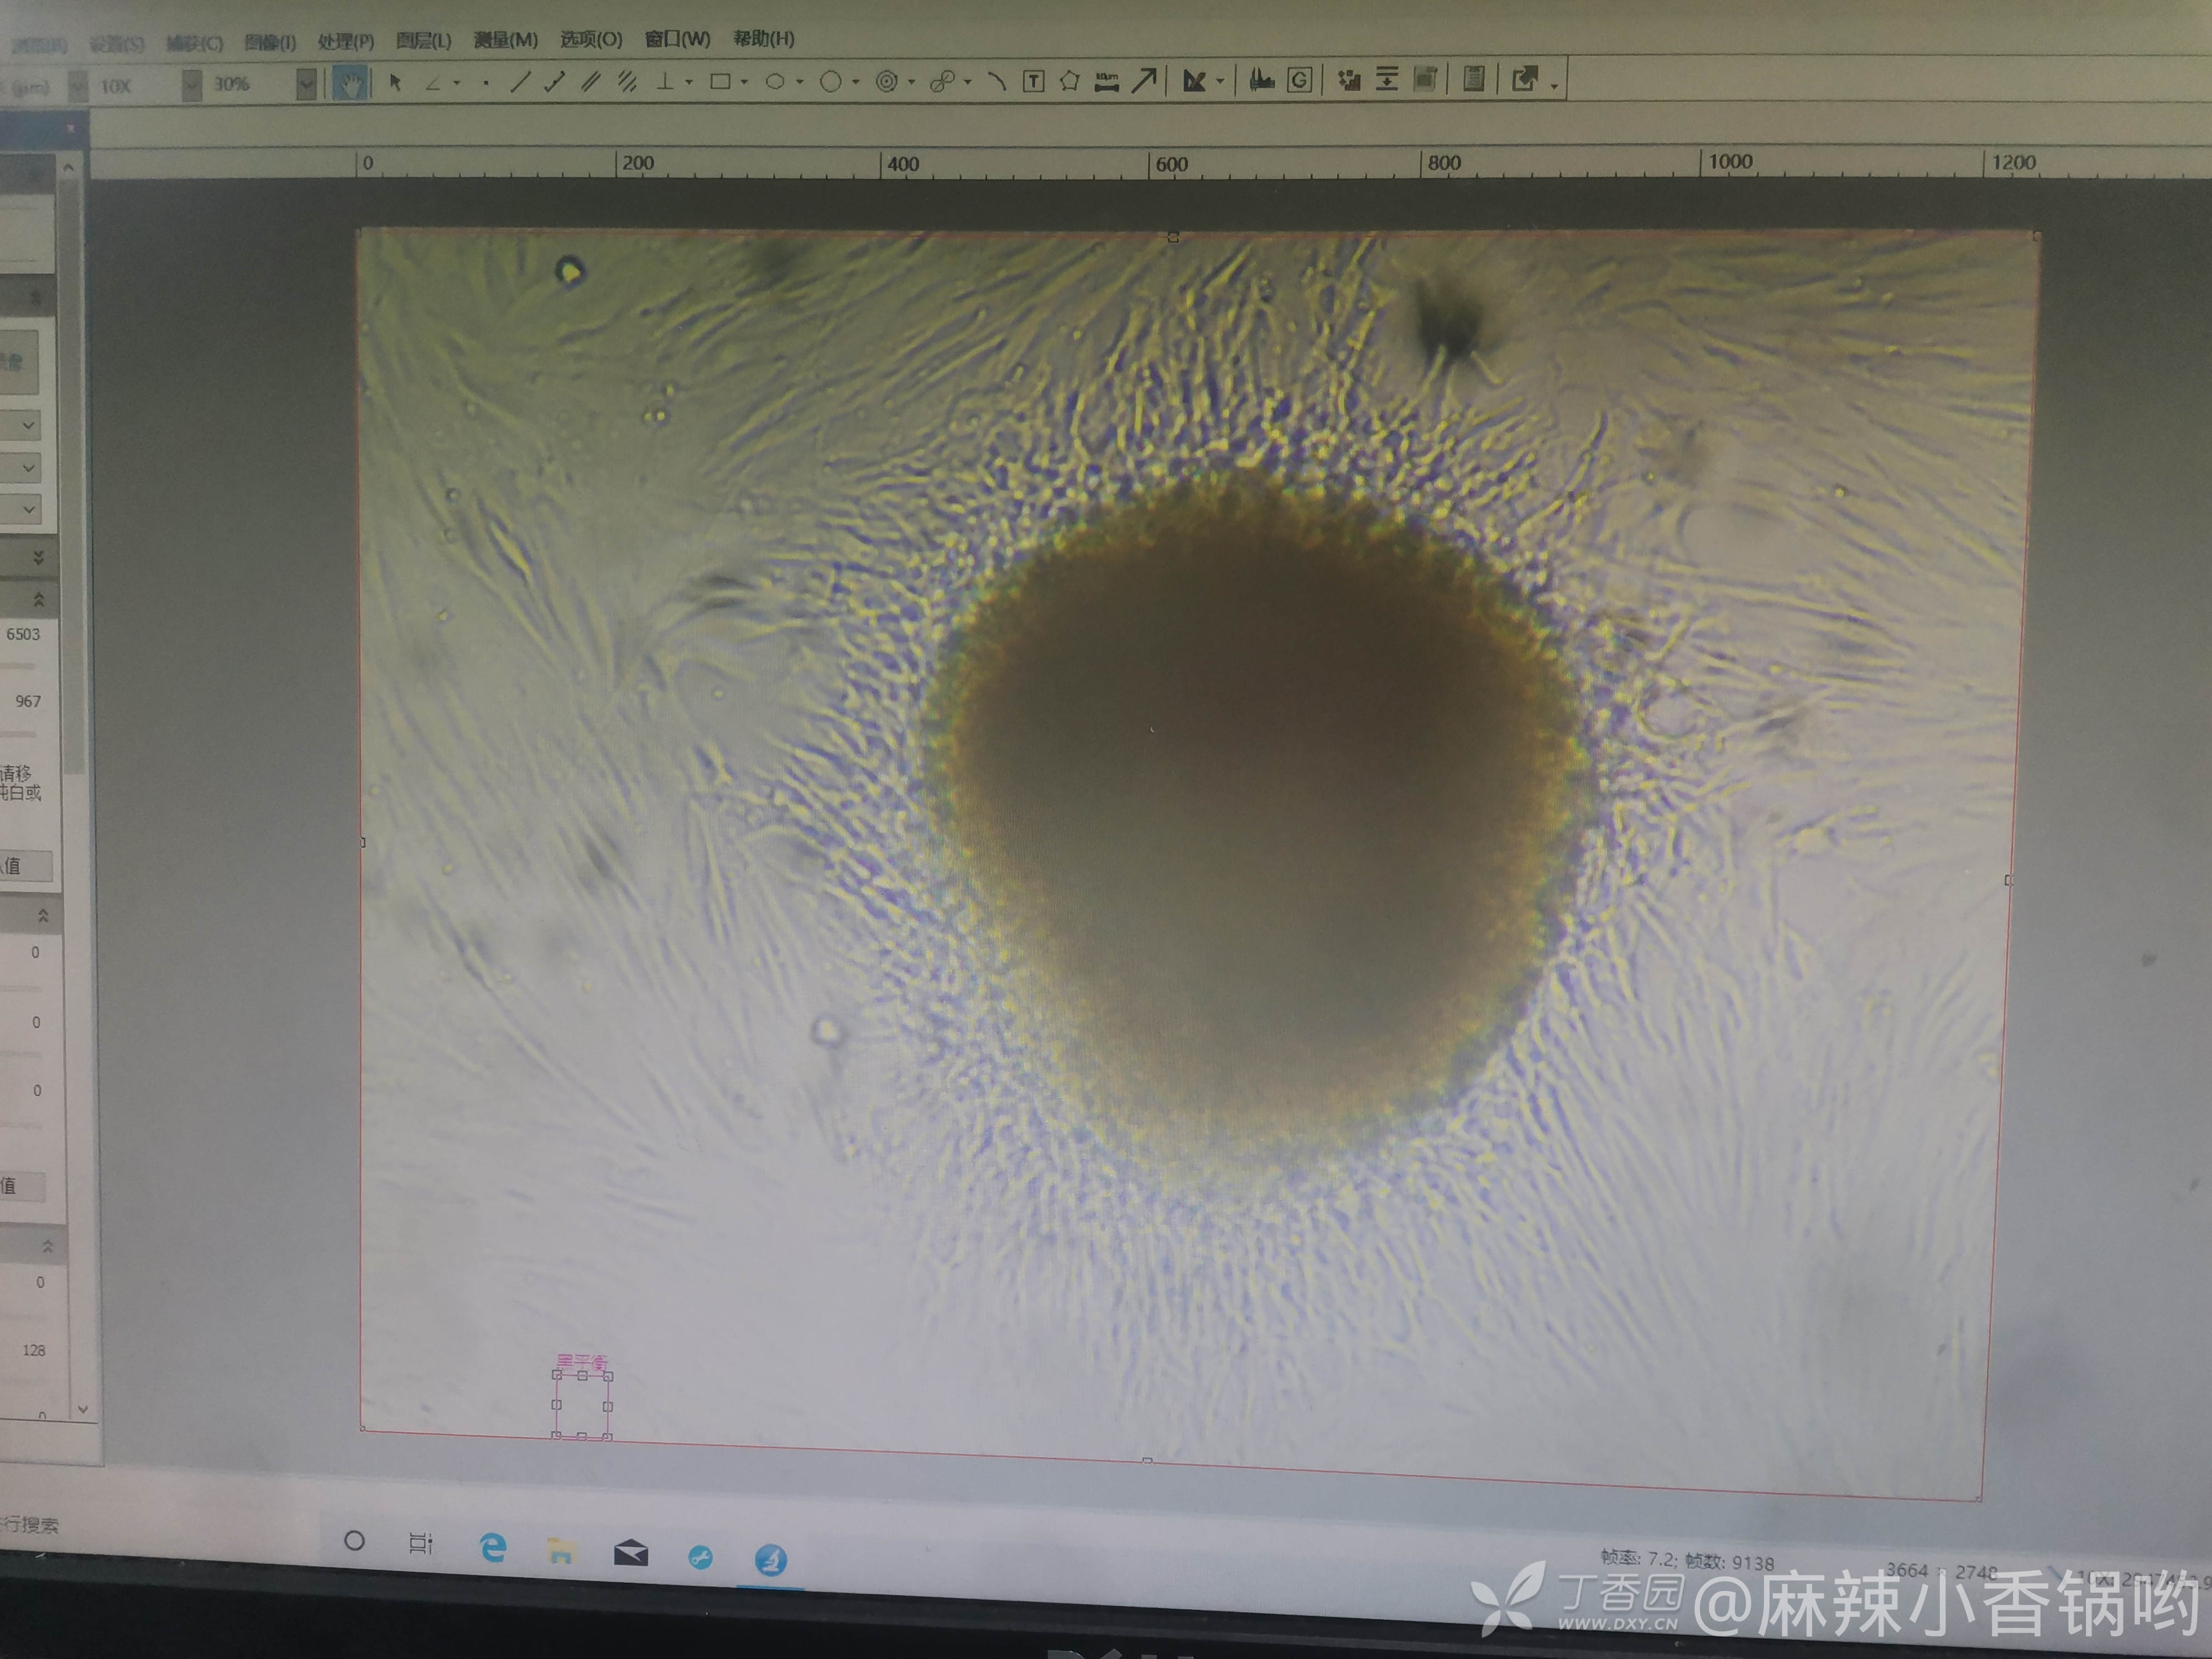2212x1659 pixels.
Task: Choose the two parallel lines tool
Action: (x=591, y=82)
